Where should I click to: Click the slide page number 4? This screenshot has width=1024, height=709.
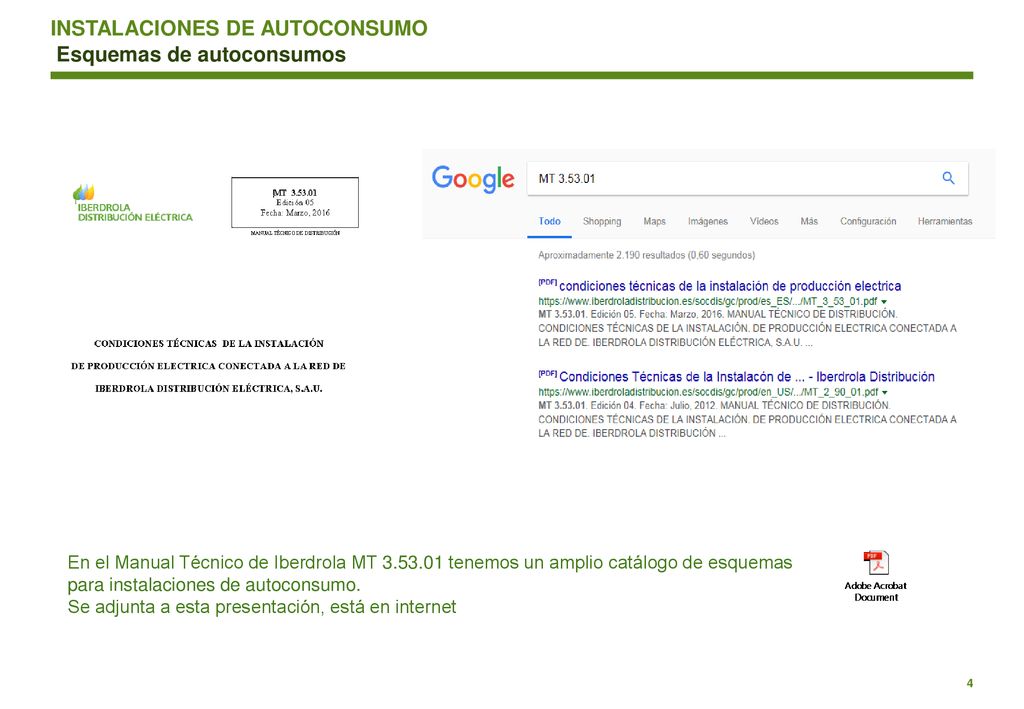[x=970, y=683]
